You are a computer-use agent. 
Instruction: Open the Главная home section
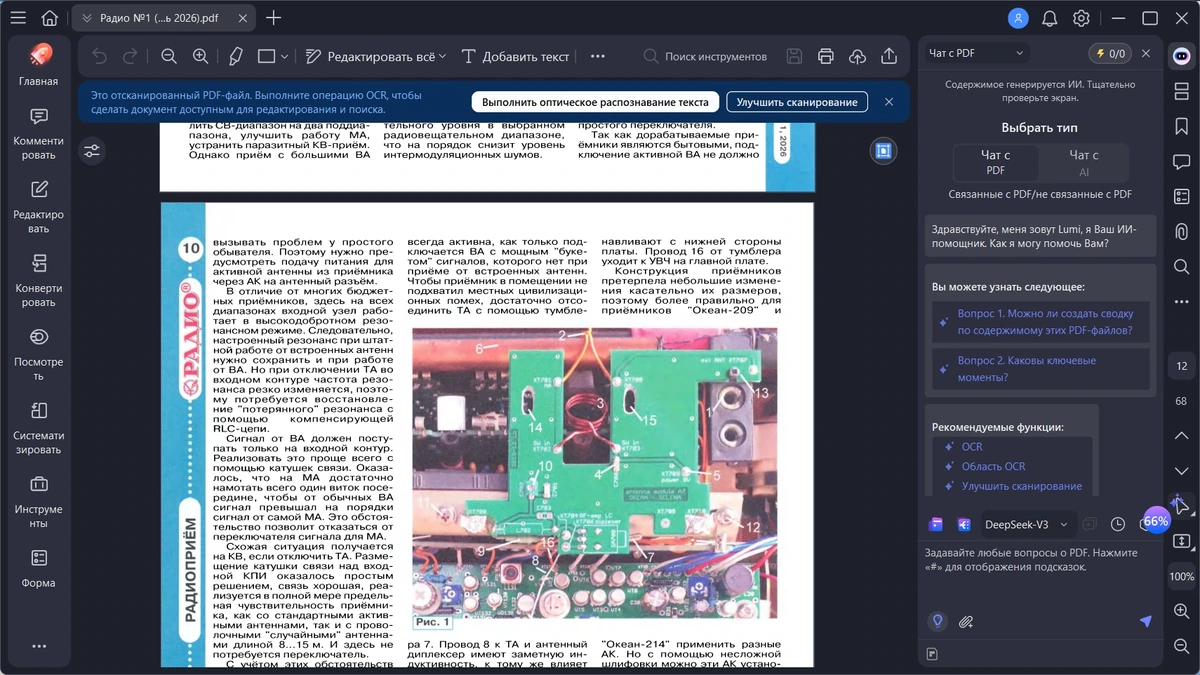(39, 65)
